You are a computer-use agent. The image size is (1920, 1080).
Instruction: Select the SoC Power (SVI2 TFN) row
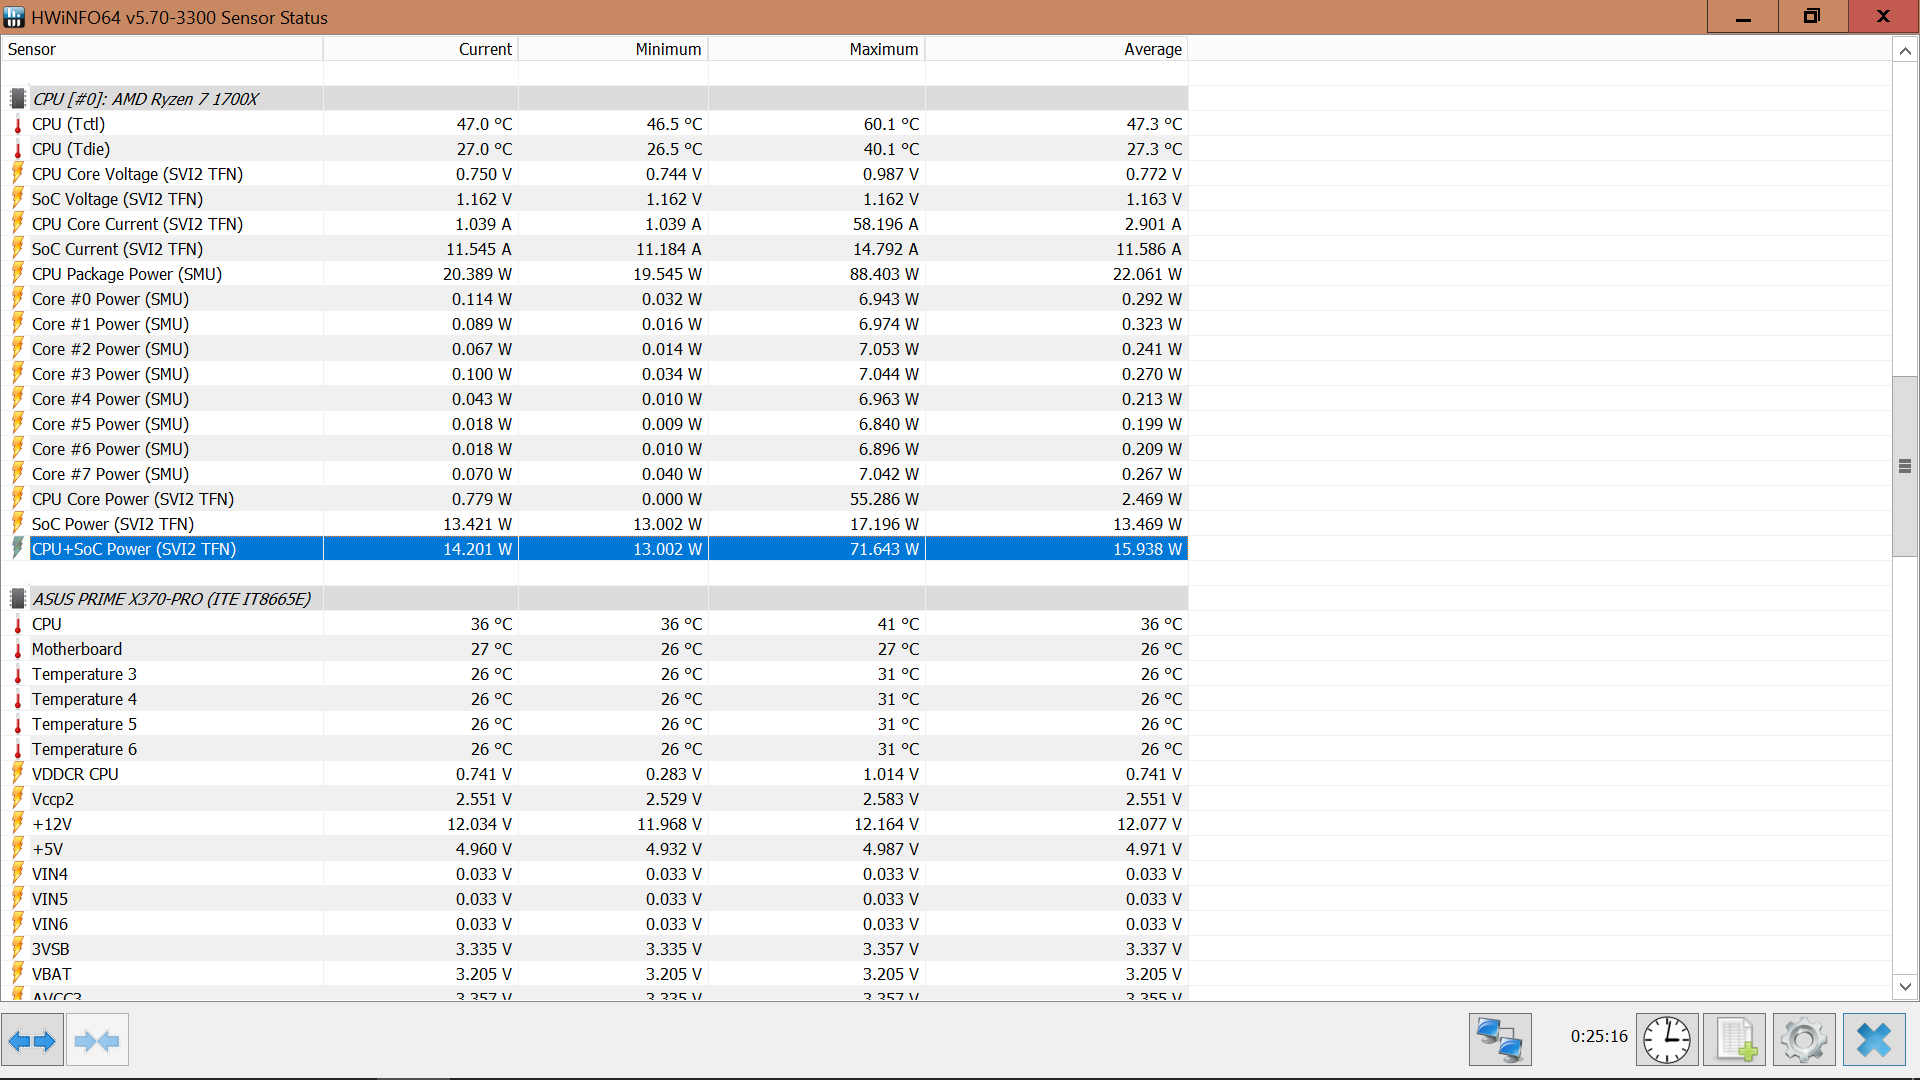pyautogui.click(x=113, y=524)
